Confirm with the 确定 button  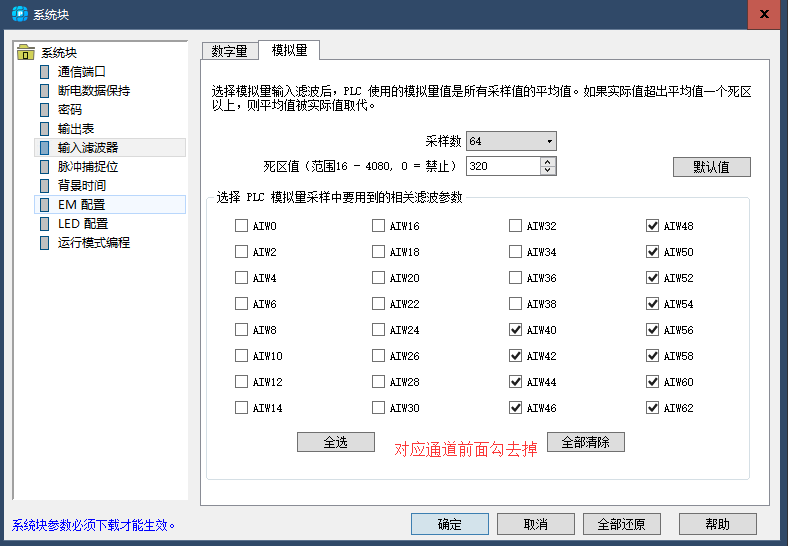pos(450,524)
